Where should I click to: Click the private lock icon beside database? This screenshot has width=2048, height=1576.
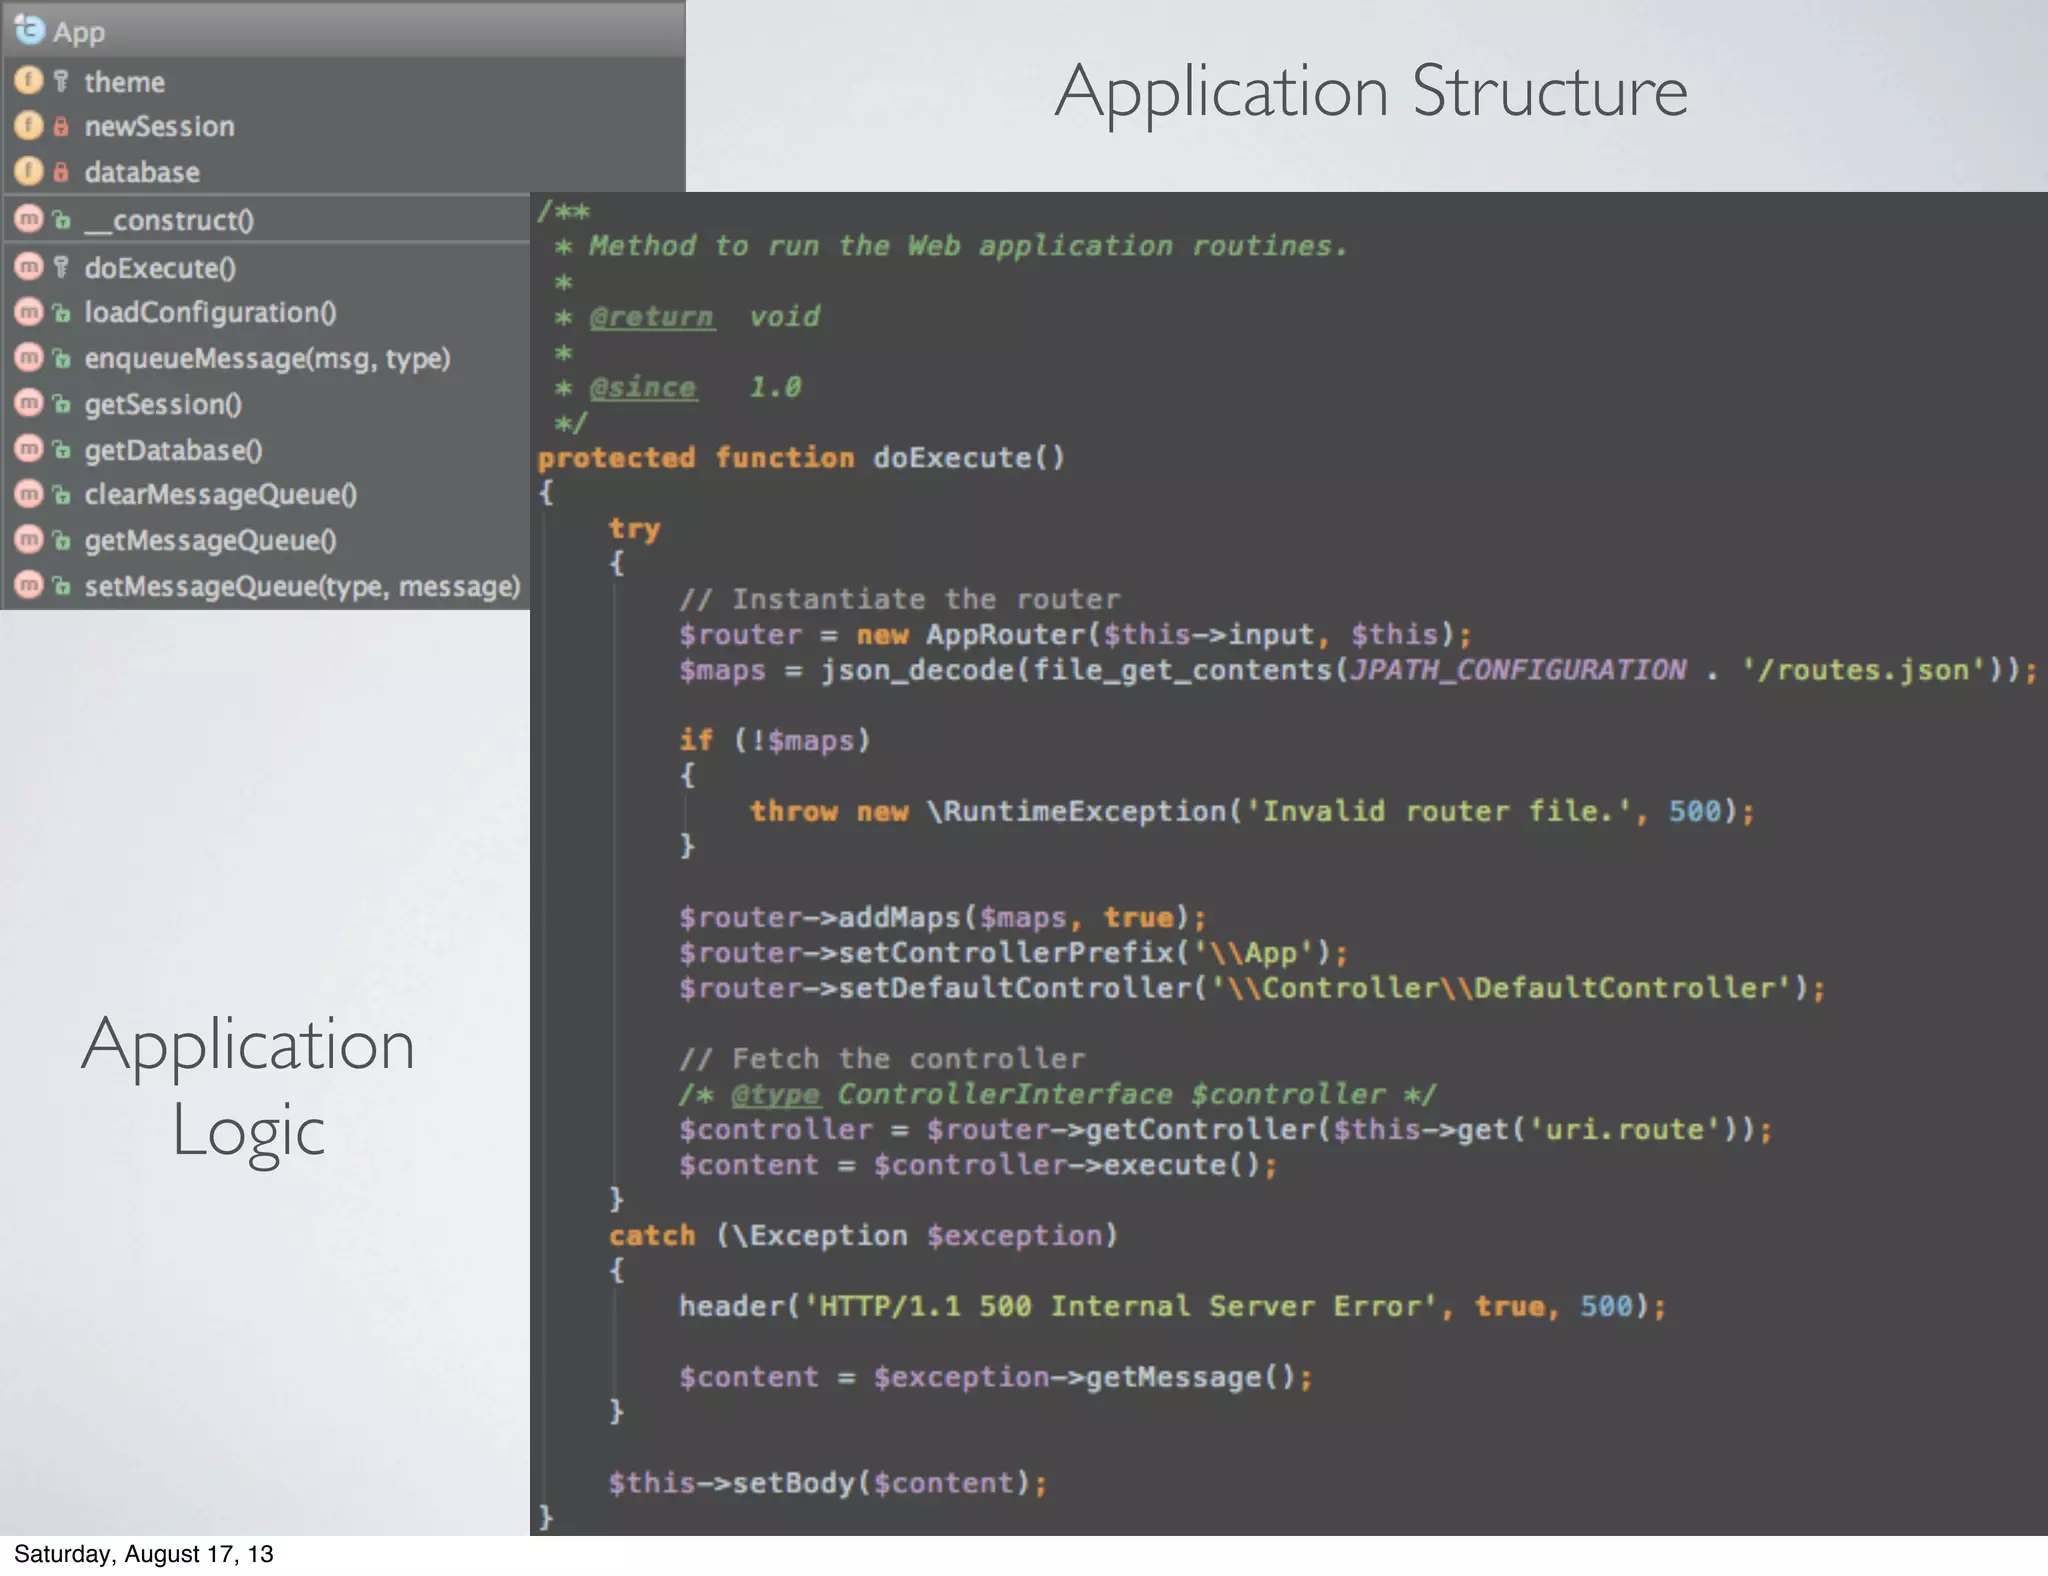coord(61,172)
